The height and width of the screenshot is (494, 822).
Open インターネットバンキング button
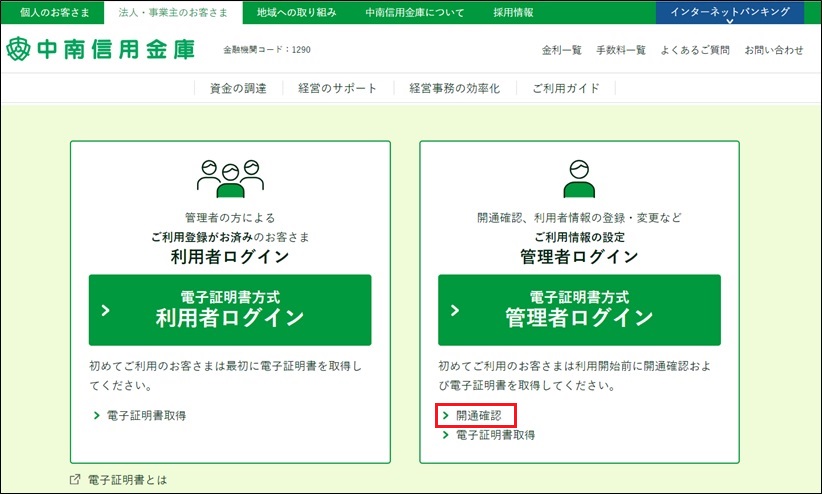(729, 12)
